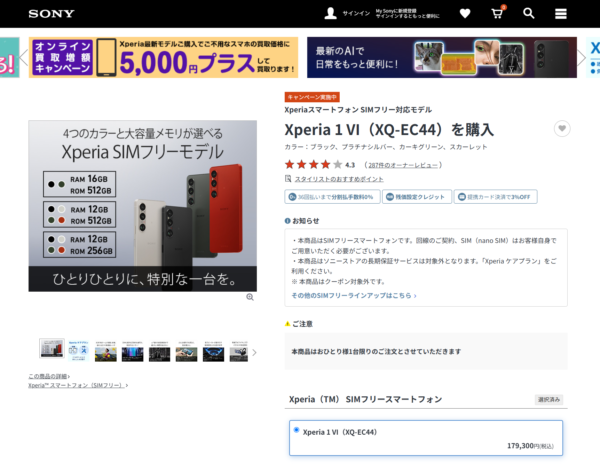Open スタイリストのおすすめポイント link
The image size is (600, 474).
pyautogui.click(x=339, y=179)
